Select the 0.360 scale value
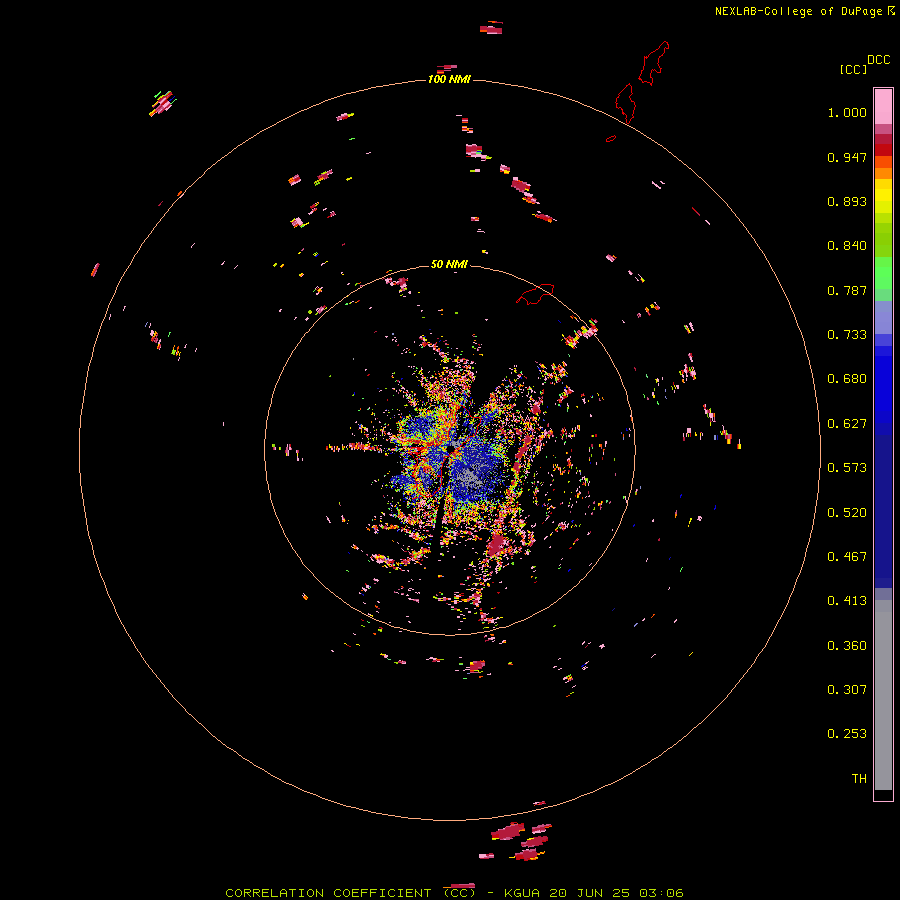900x900 pixels. pos(847,646)
